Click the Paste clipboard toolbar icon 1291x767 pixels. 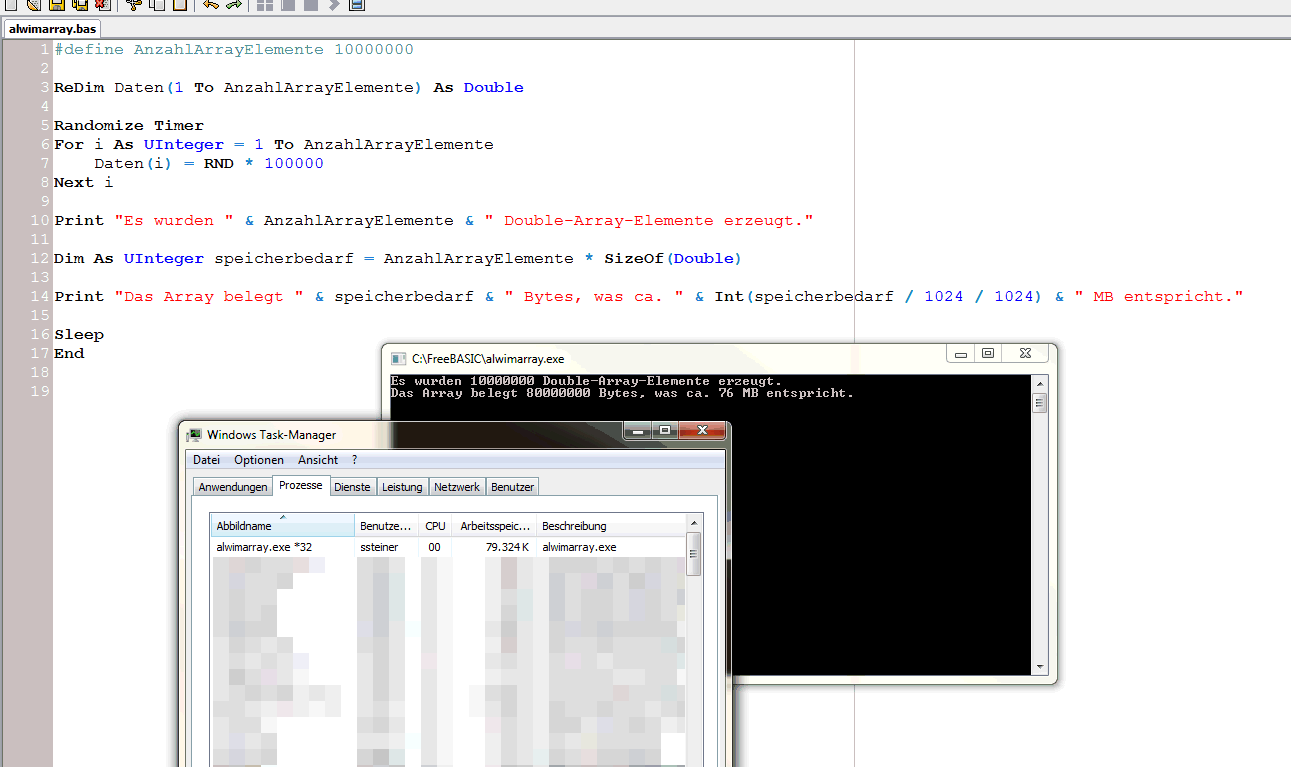point(180,4)
